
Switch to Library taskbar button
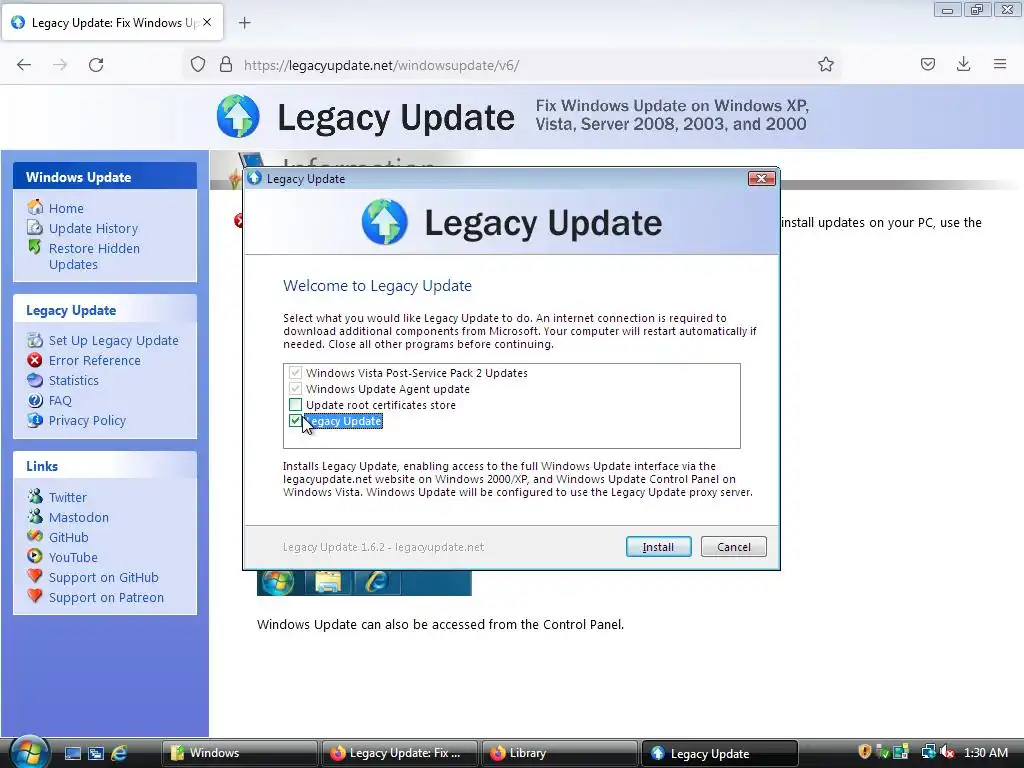pos(559,753)
